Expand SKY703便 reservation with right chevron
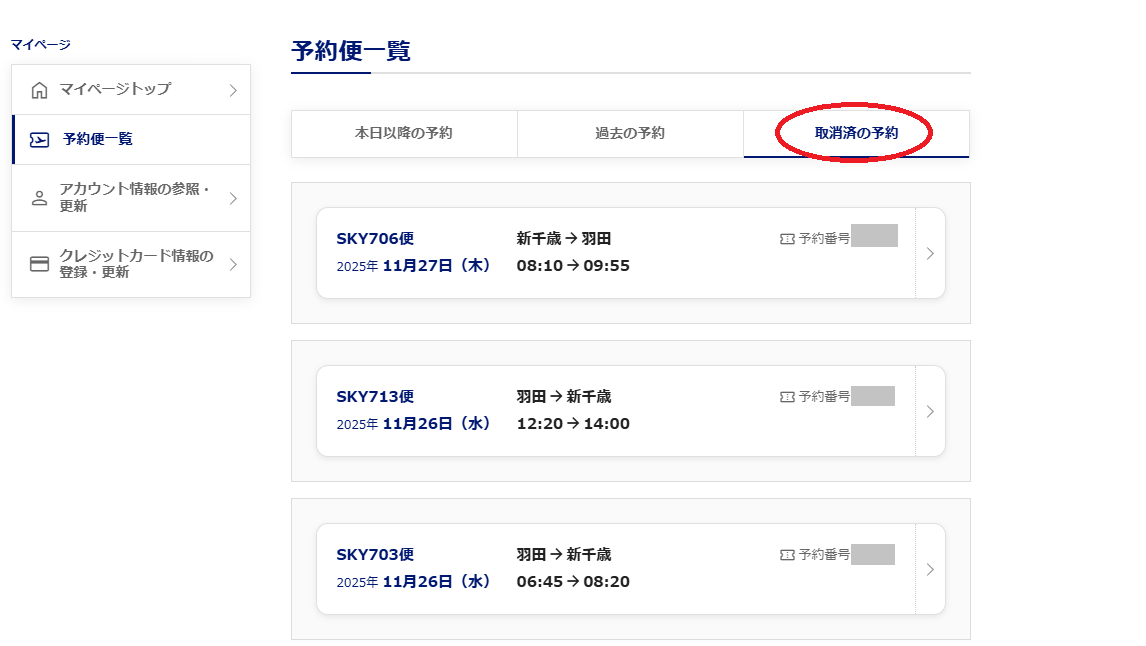Viewport: 1146px width, 646px height. [930, 569]
